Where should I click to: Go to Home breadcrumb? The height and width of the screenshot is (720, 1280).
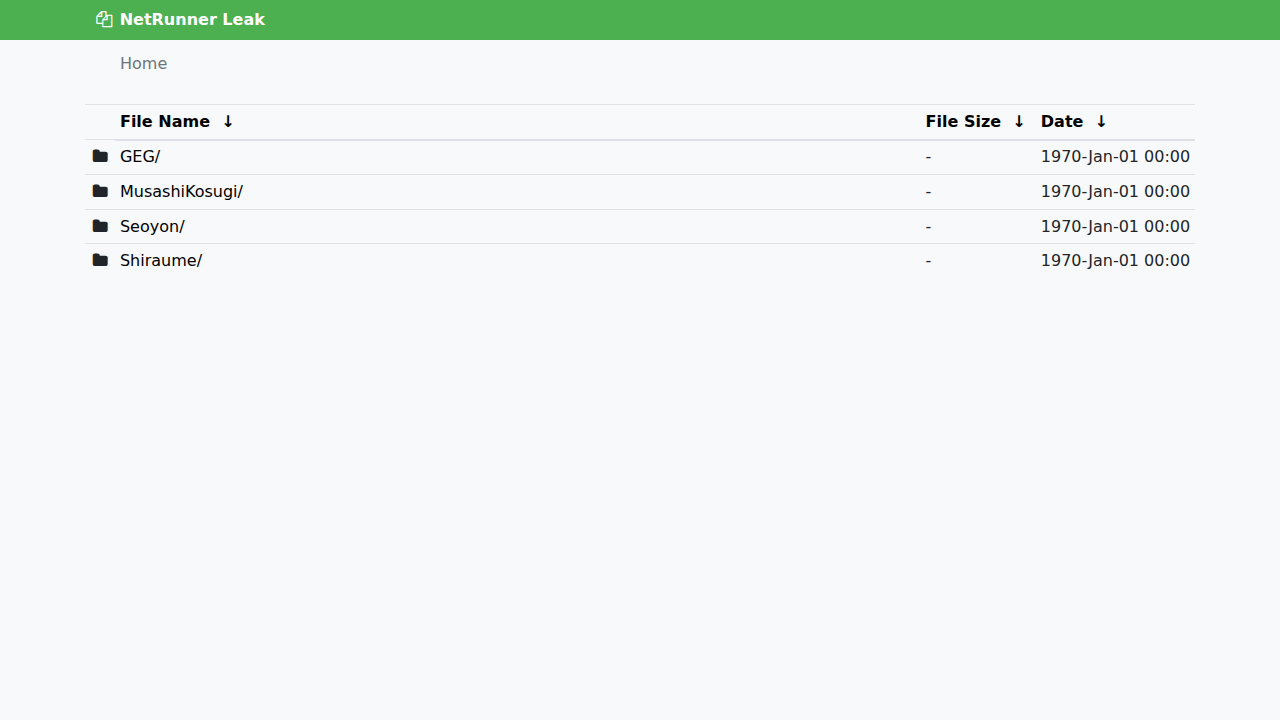pos(143,63)
